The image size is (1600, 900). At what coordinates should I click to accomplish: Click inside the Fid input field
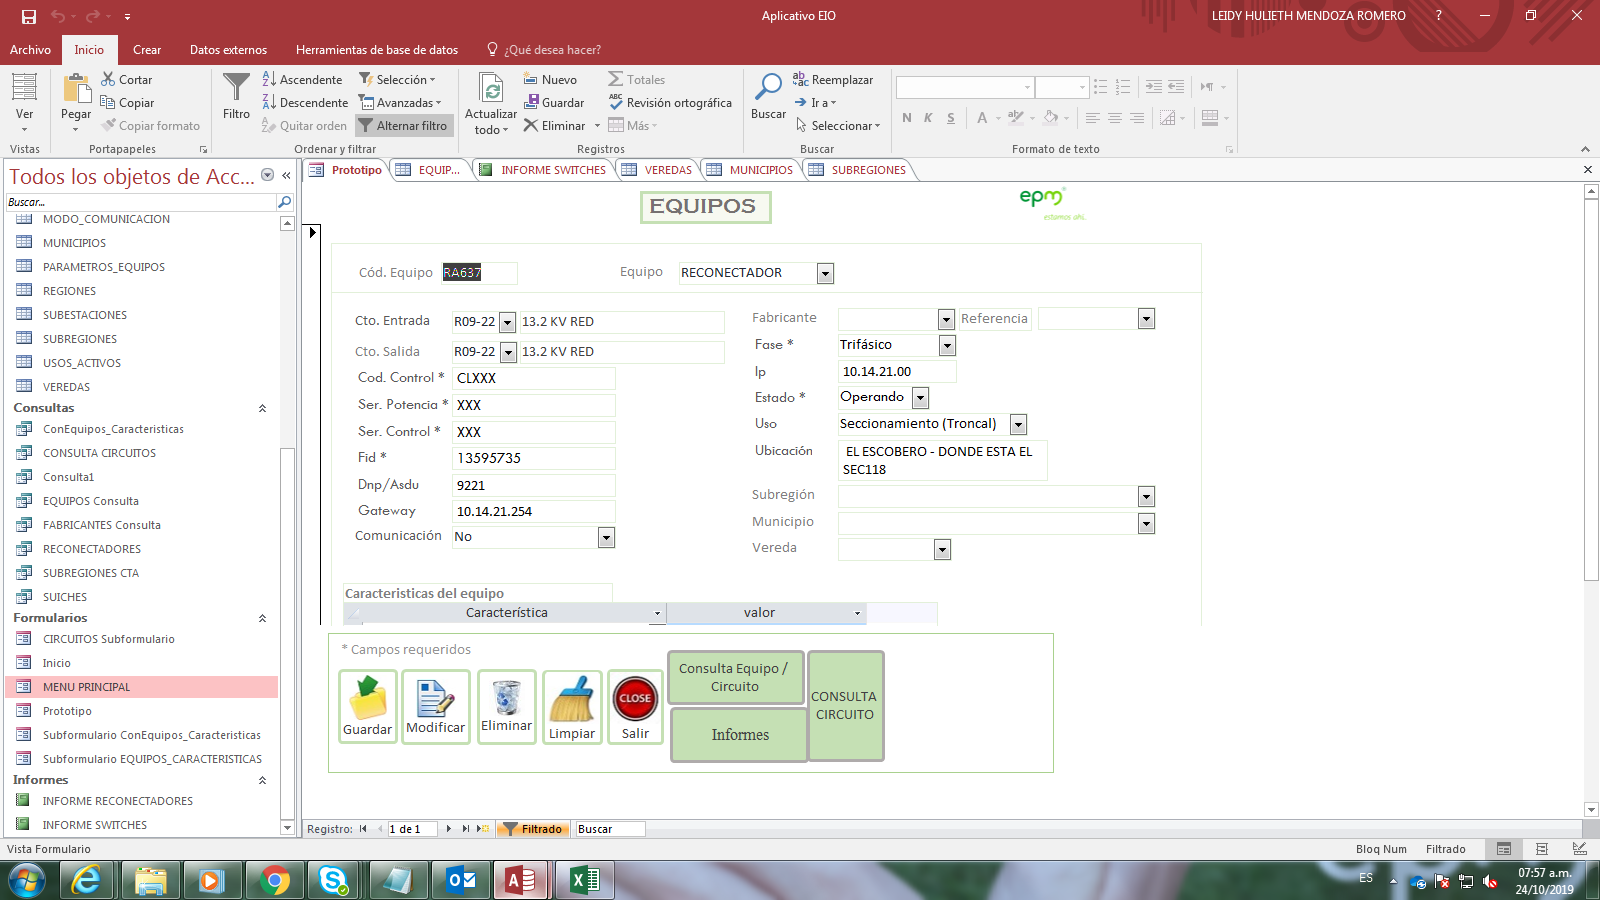pyautogui.click(x=533, y=458)
